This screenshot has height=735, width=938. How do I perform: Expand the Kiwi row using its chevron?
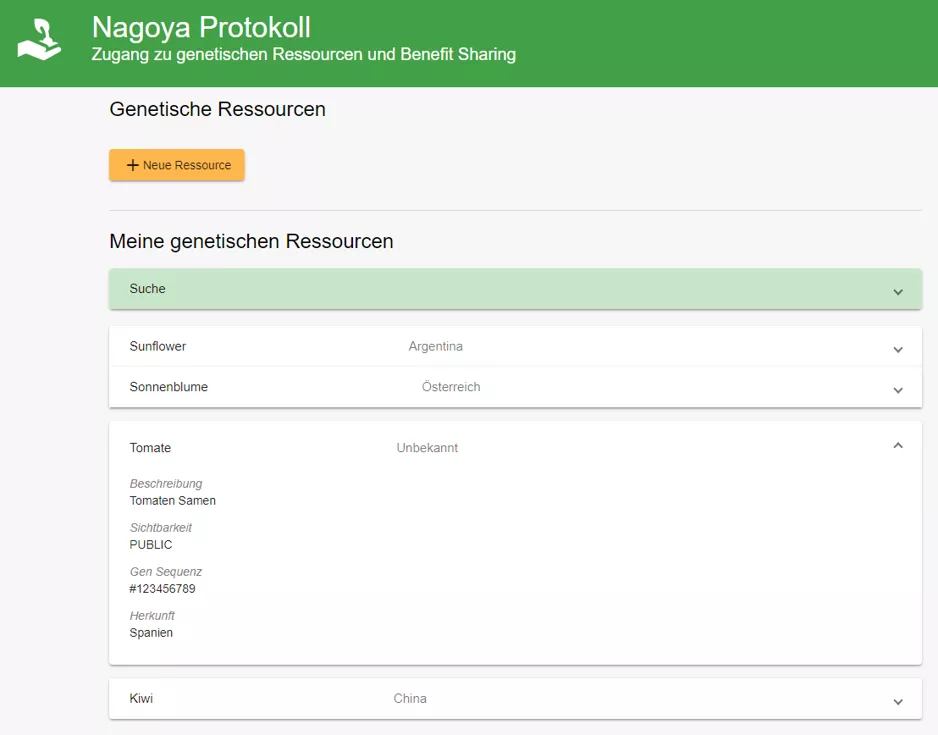click(x=897, y=701)
